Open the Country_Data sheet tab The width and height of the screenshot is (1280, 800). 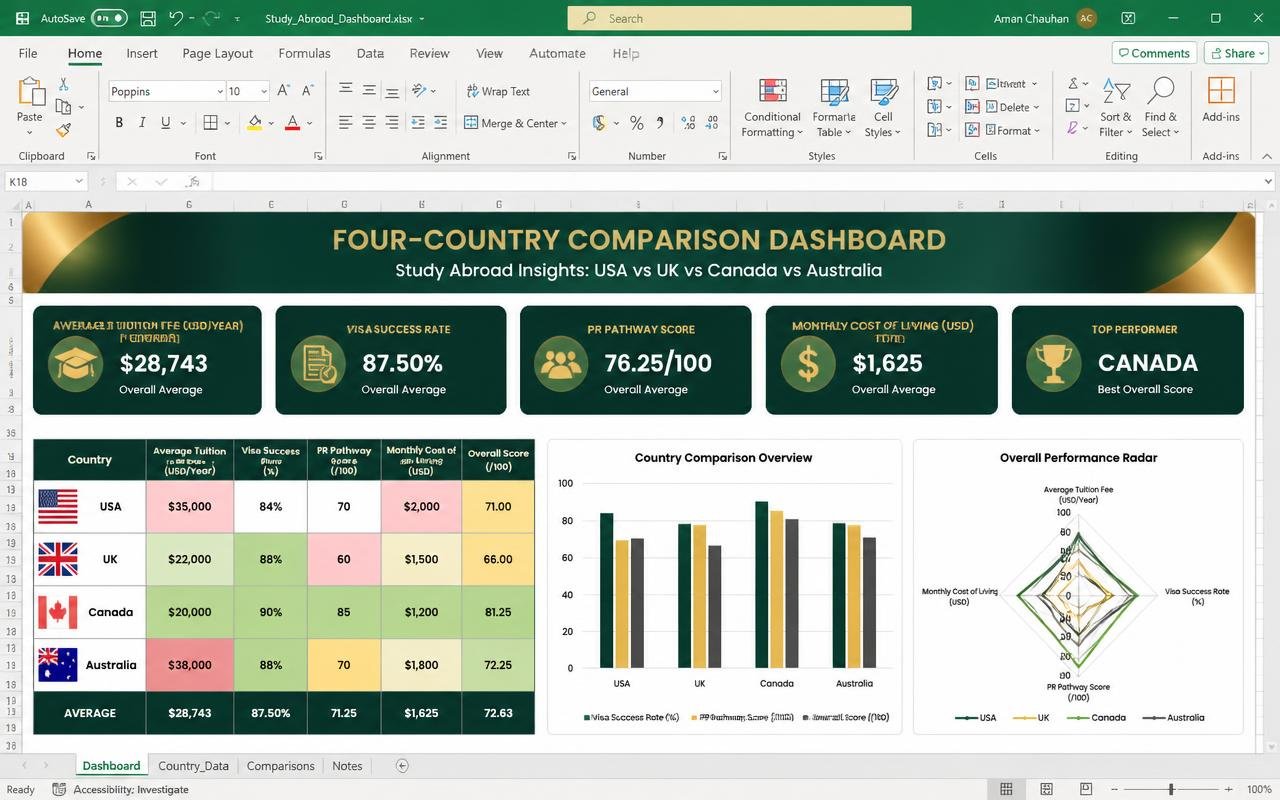pos(193,766)
